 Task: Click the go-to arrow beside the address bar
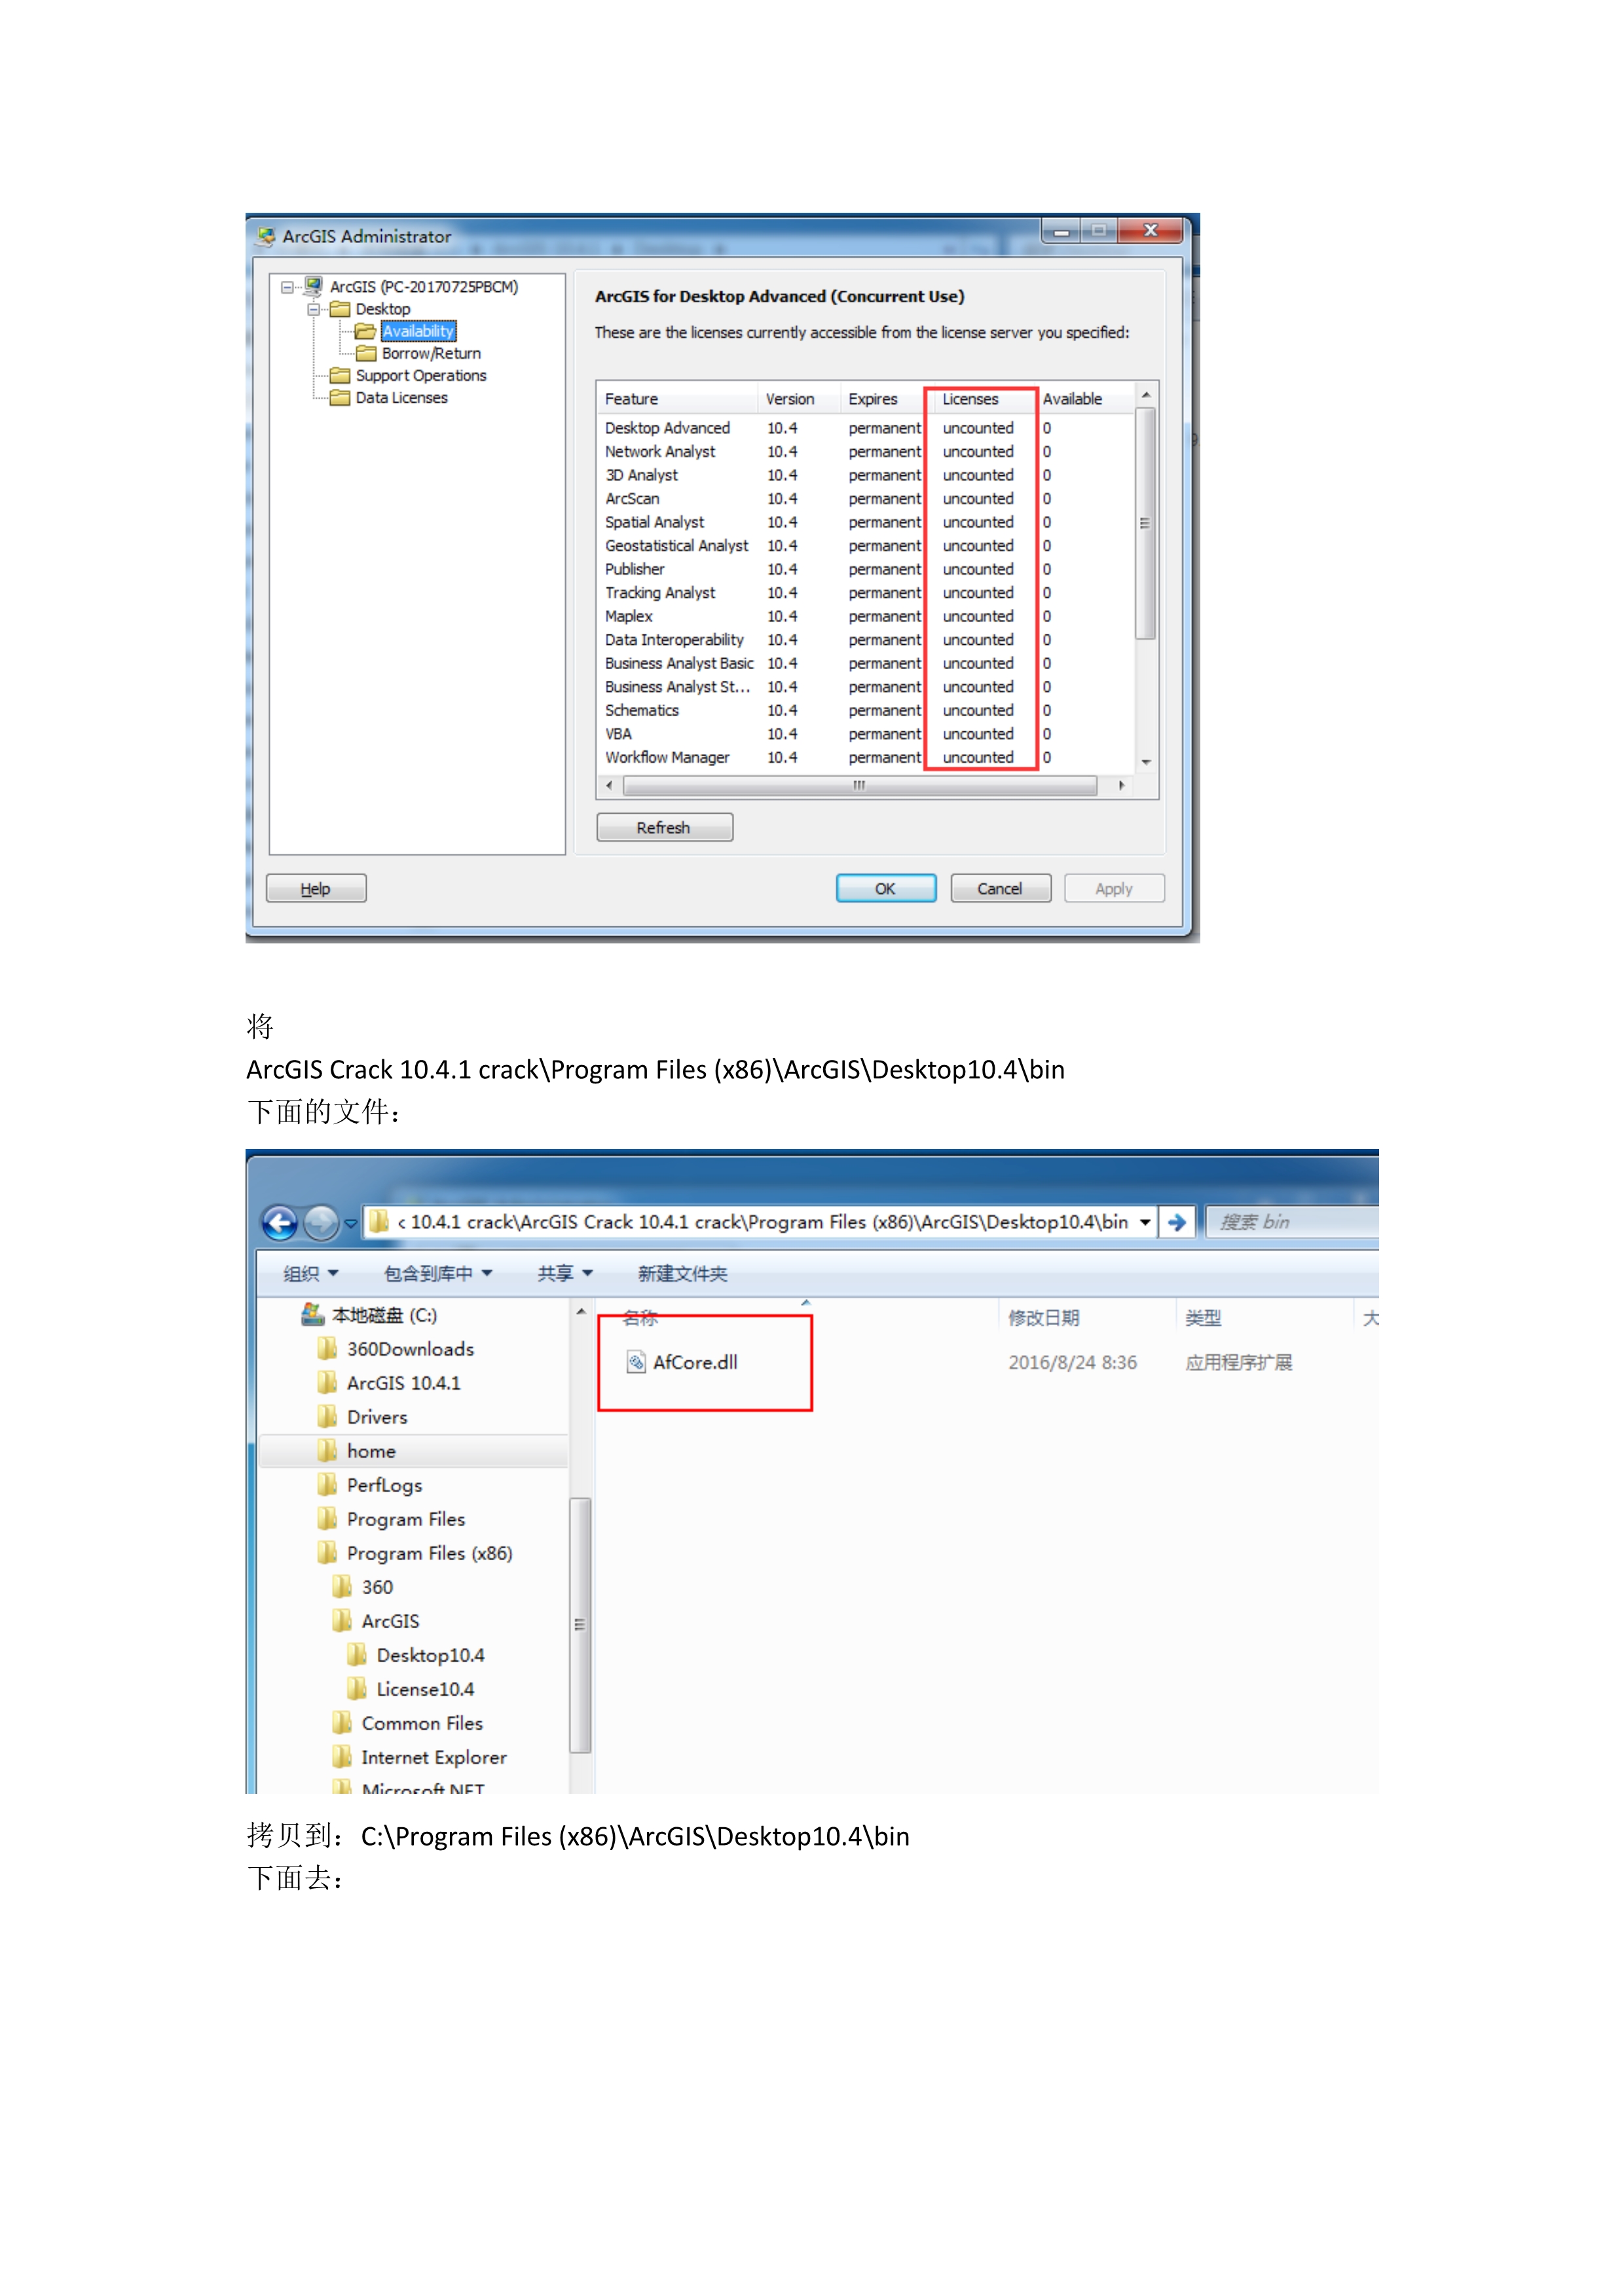1178,1222
